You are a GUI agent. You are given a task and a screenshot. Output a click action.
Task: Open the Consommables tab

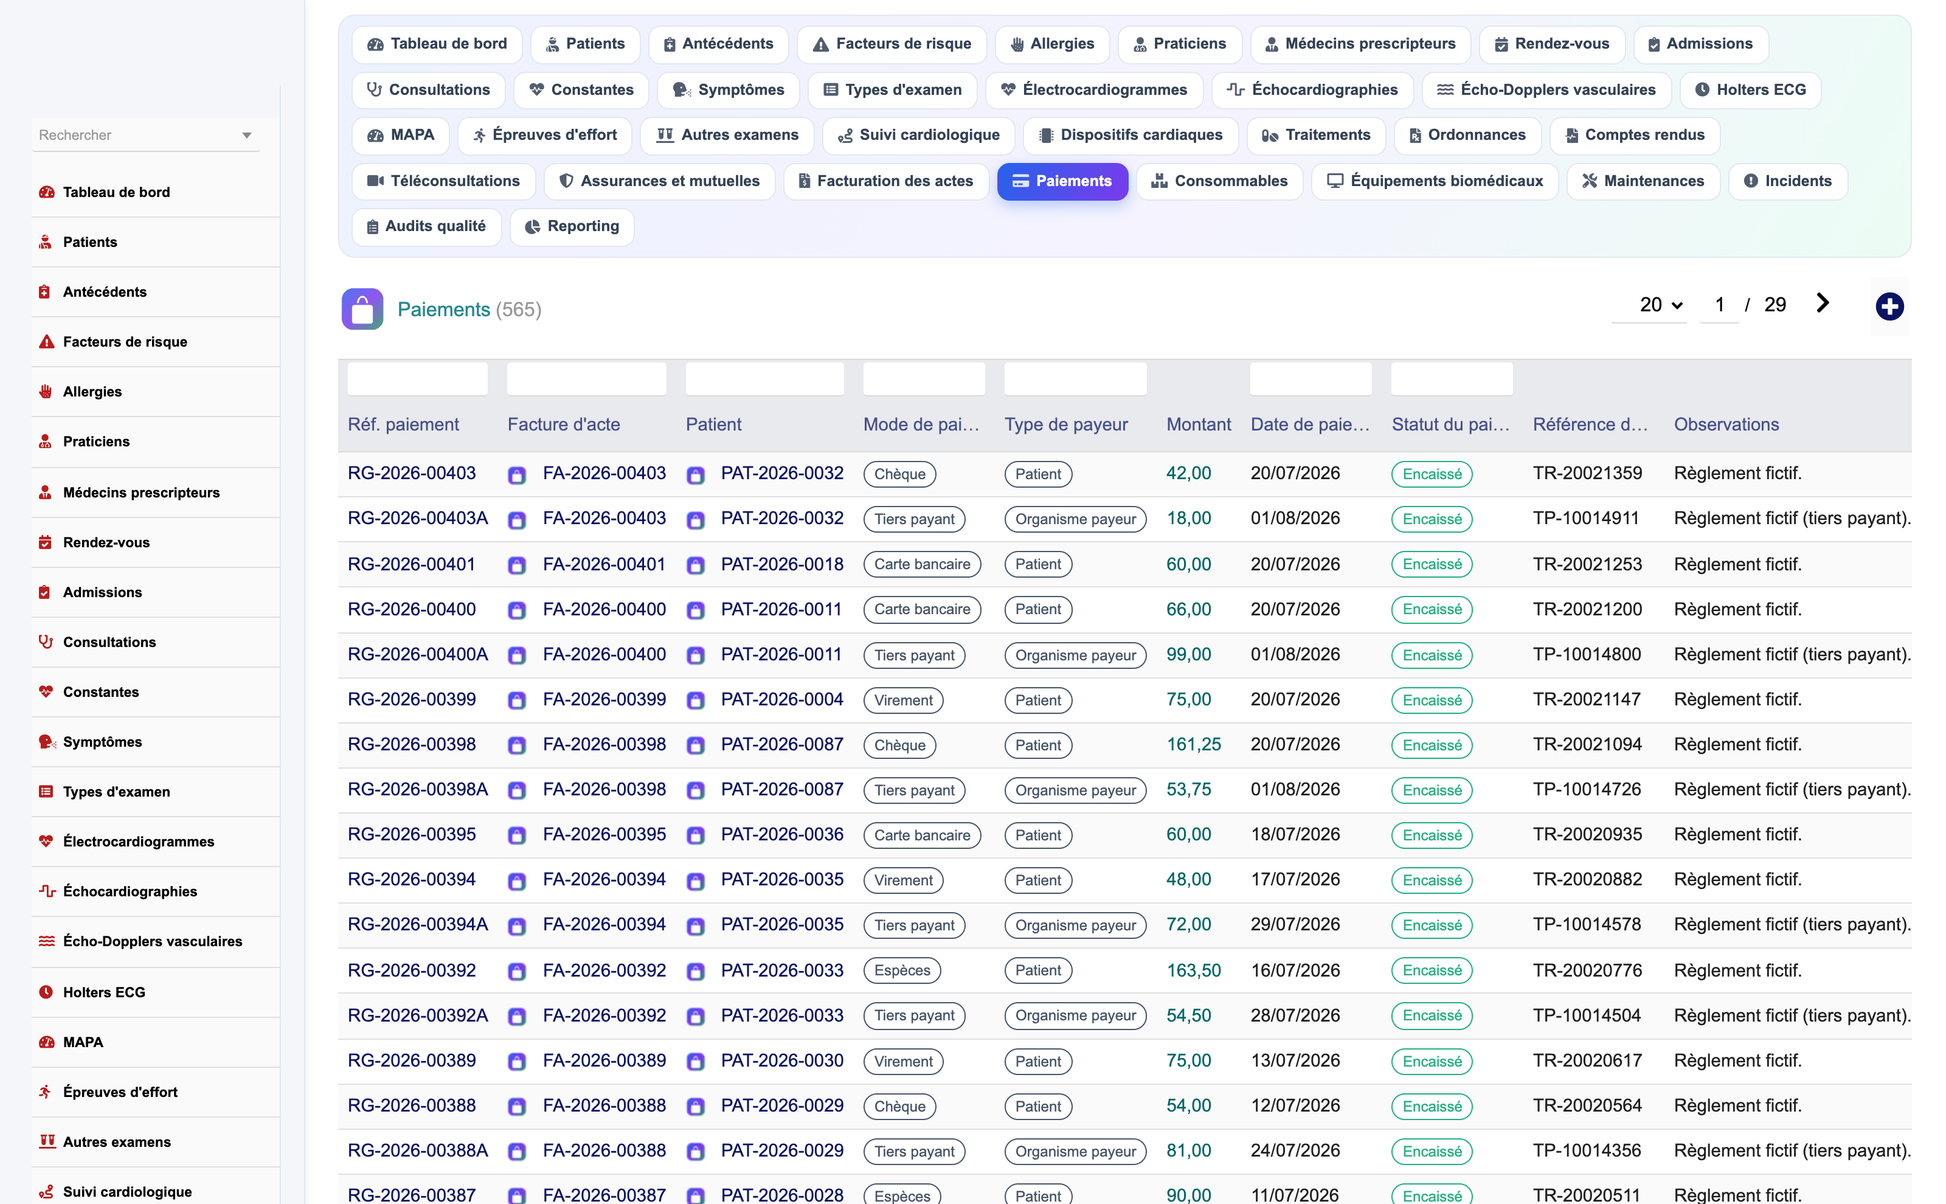pyautogui.click(x=1219, y=181)
